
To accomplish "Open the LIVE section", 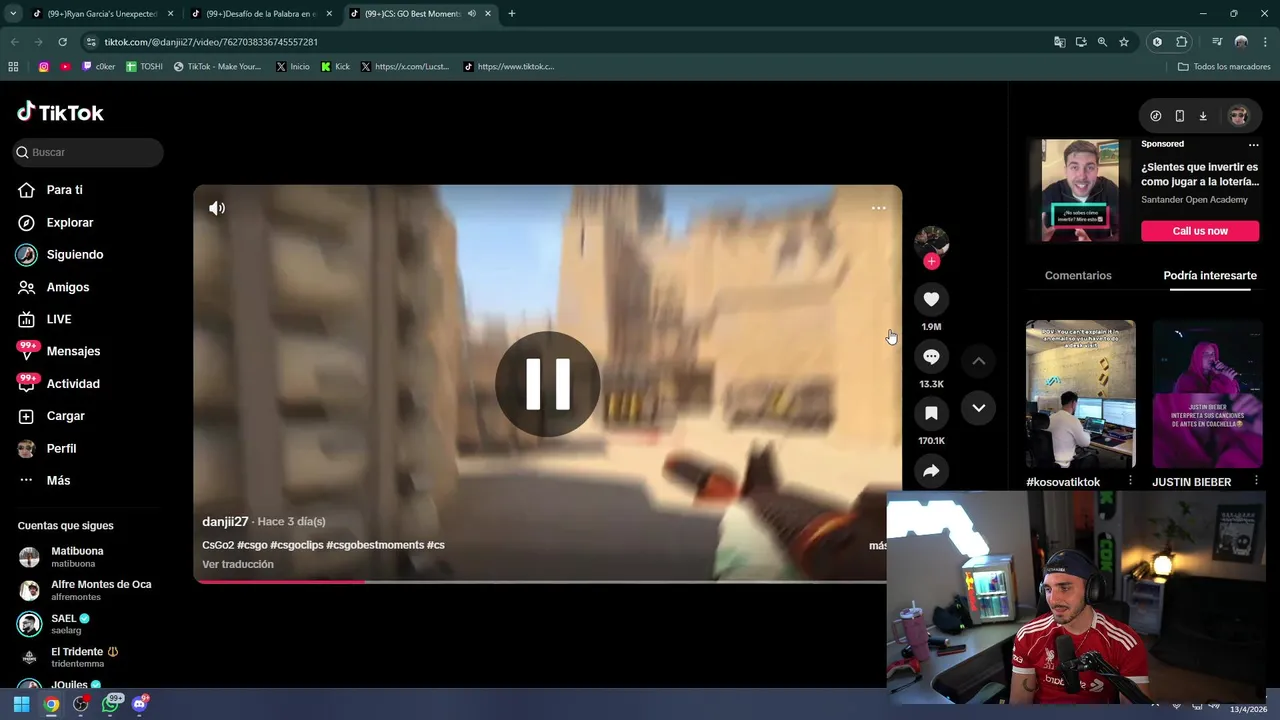I will click(x=58, y=319).
